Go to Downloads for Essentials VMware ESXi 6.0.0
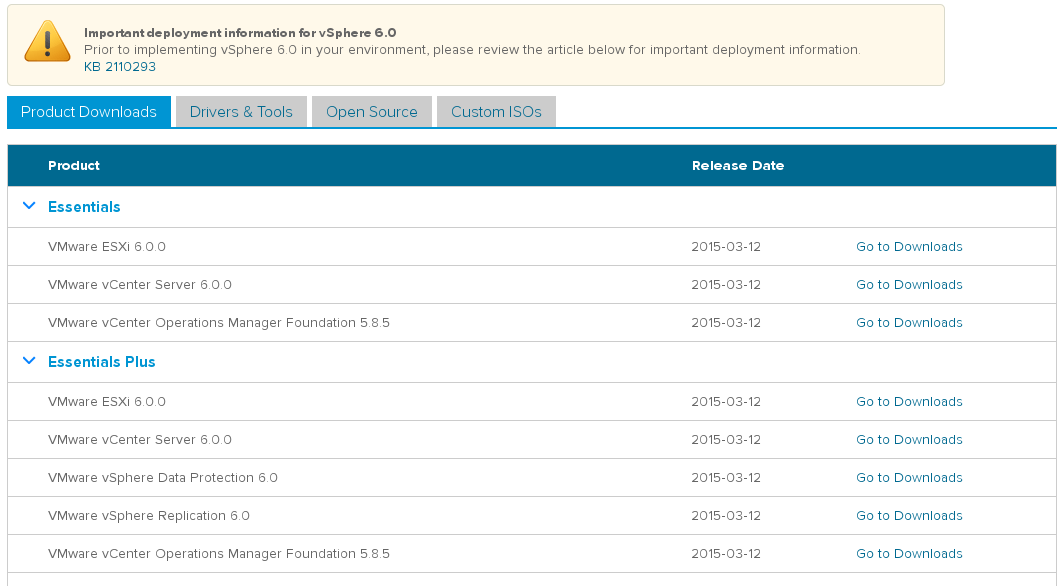 point(909,247)
